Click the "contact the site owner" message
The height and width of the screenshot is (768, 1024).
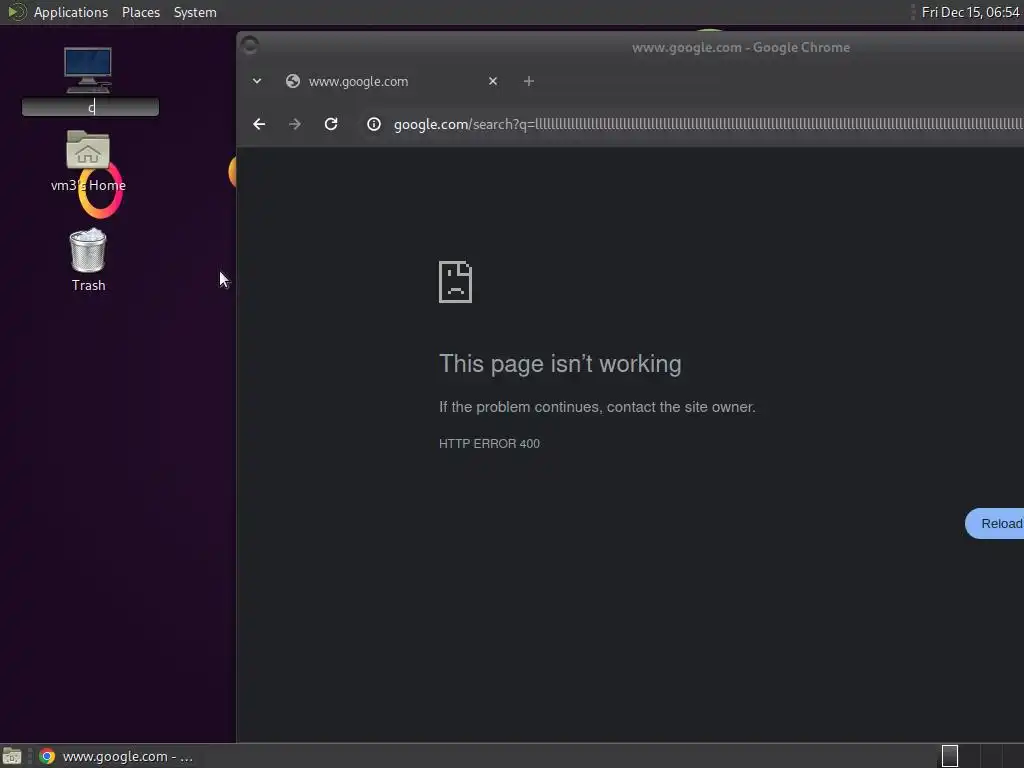597,407
